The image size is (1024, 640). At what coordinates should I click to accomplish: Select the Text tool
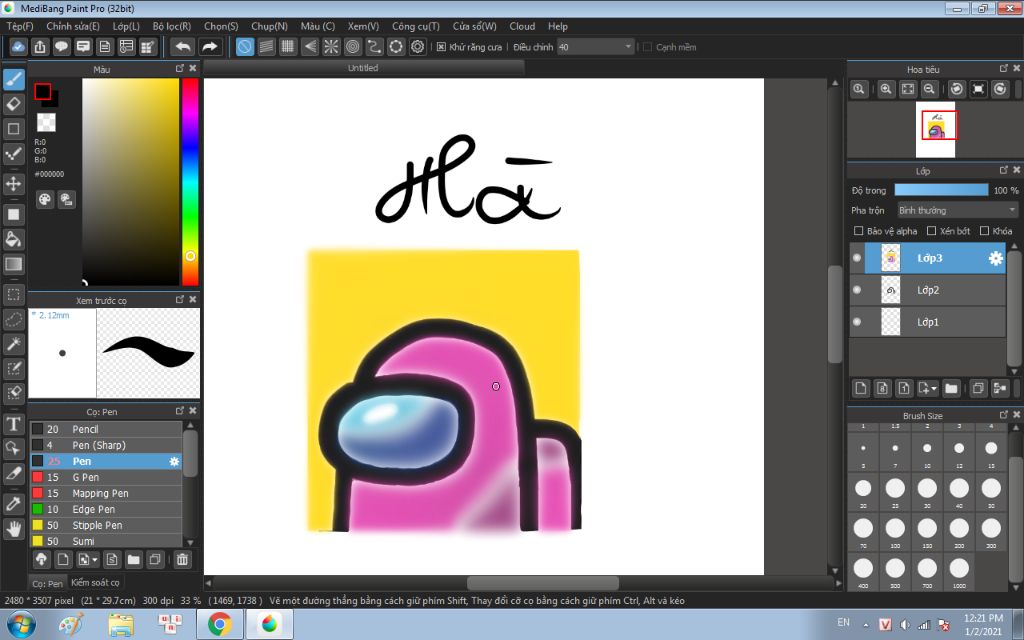(14, 424)
